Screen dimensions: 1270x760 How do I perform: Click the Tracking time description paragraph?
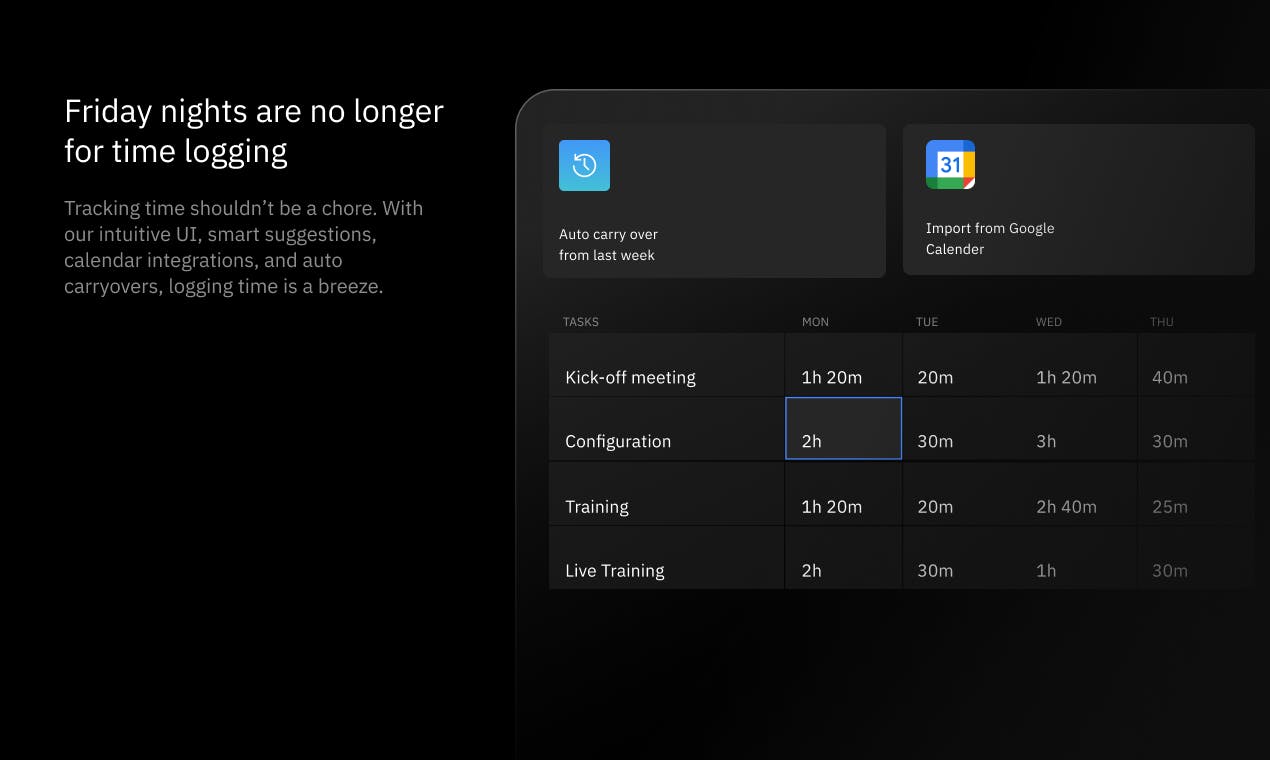tap(244, 247)
